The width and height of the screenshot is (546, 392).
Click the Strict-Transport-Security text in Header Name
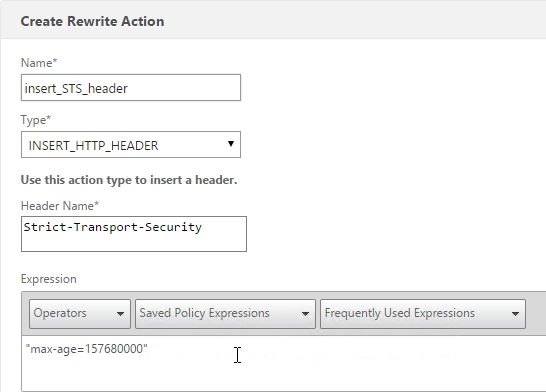(x=112, y=227)
